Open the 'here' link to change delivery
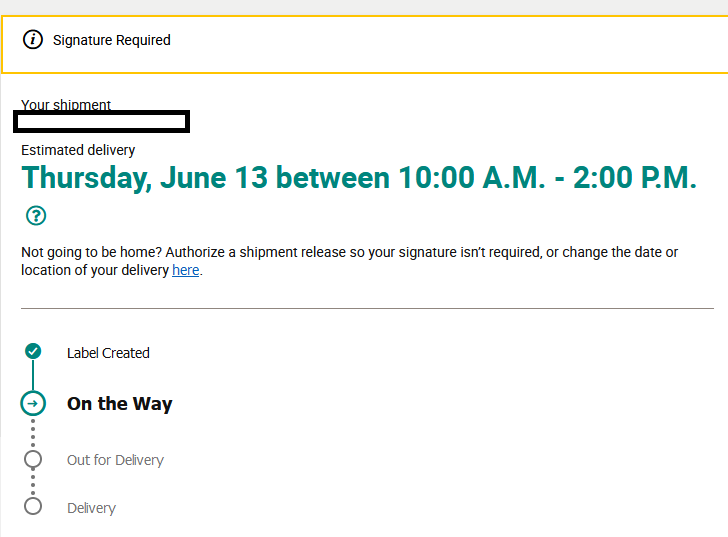 coord(186,270)
